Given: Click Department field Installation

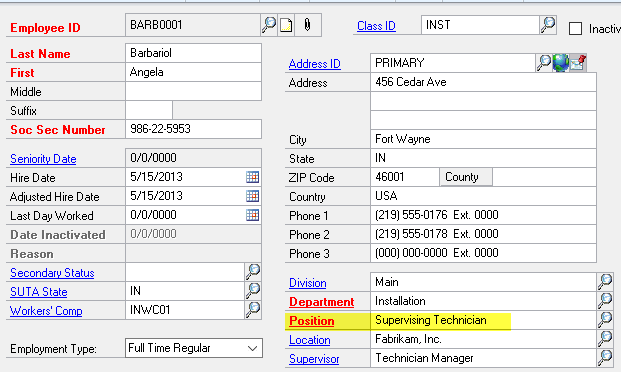Looking at the screenshot, I should pyautogui.click(x=484, y=301).
